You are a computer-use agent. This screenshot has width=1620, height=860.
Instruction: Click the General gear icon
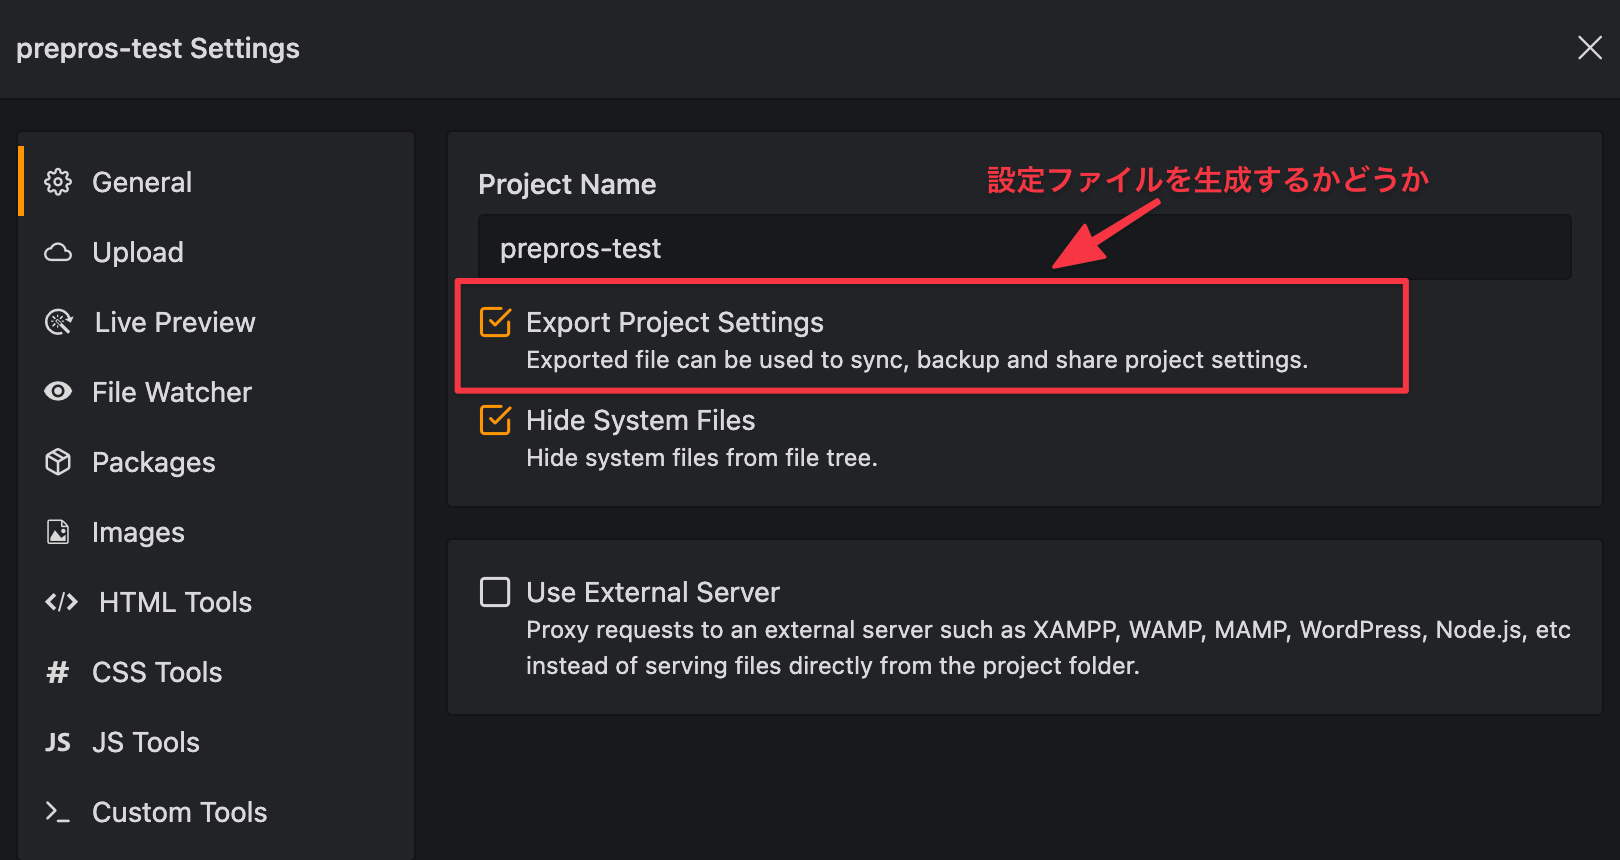click(58, 182)
